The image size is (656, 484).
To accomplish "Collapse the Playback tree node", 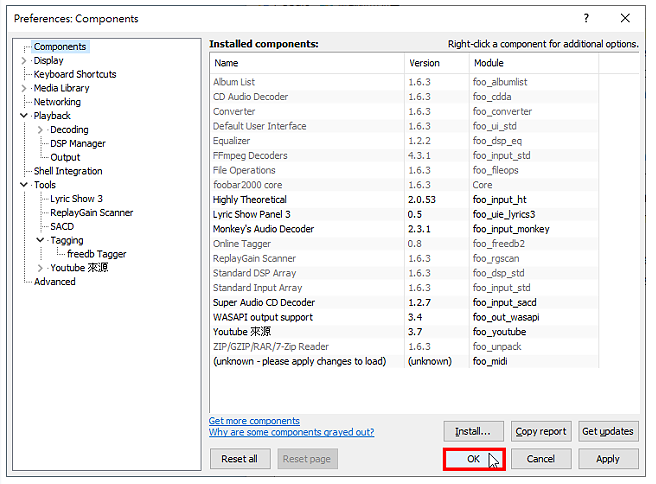I will coord(24,115).
